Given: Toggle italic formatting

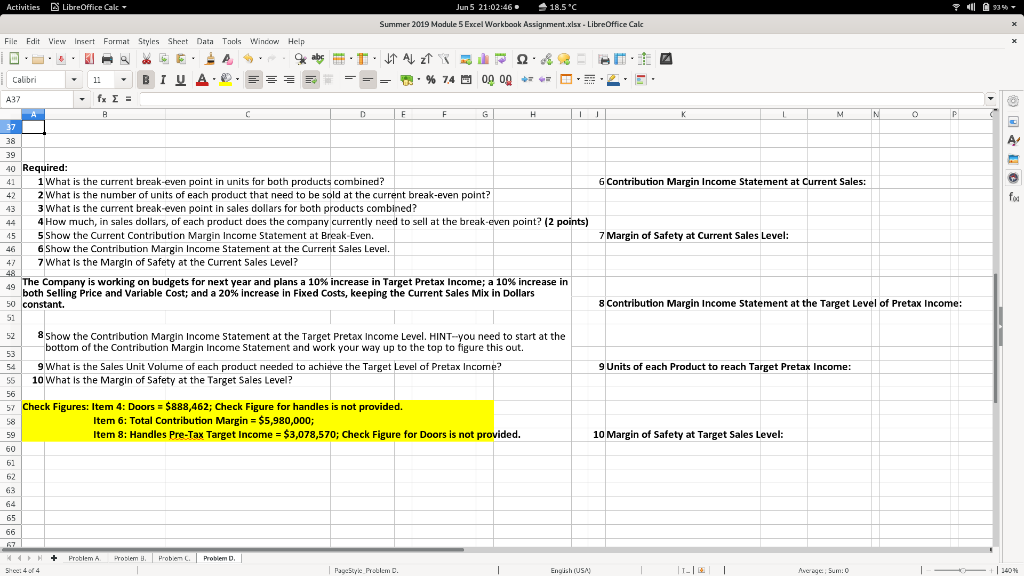Looking at the screenshot, I should 163,79.
